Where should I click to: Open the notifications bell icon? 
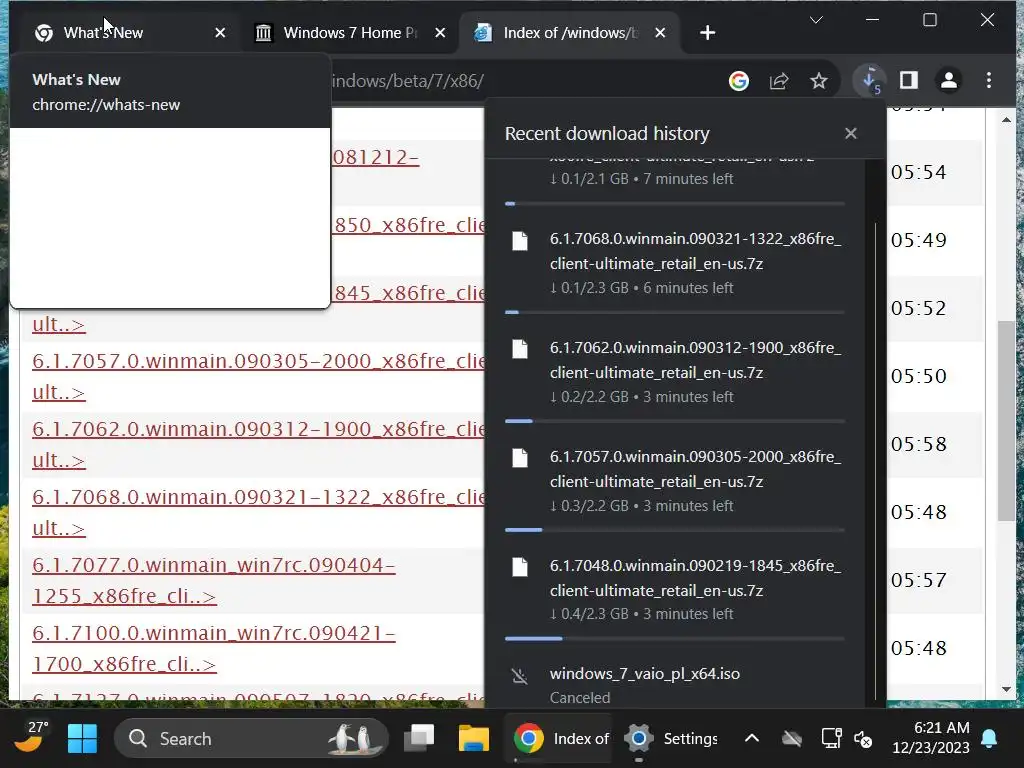[x=989, y=738]
